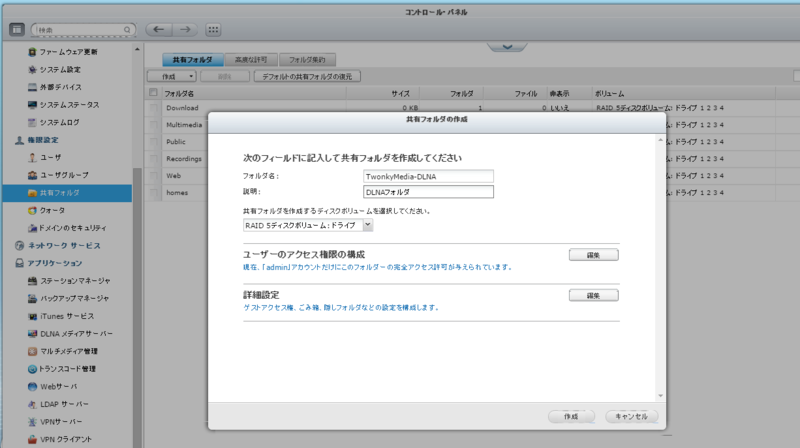Check the Download folder checkbox
The width and height of the screenshot is (800, 448).
click(x=153, y=108)
